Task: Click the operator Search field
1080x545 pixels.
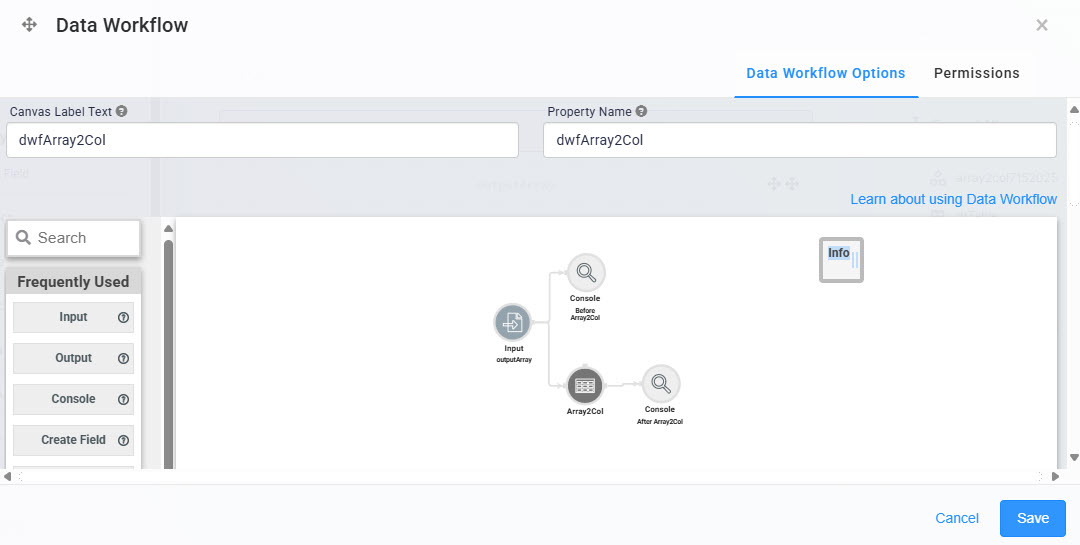Action: point(73,238)
